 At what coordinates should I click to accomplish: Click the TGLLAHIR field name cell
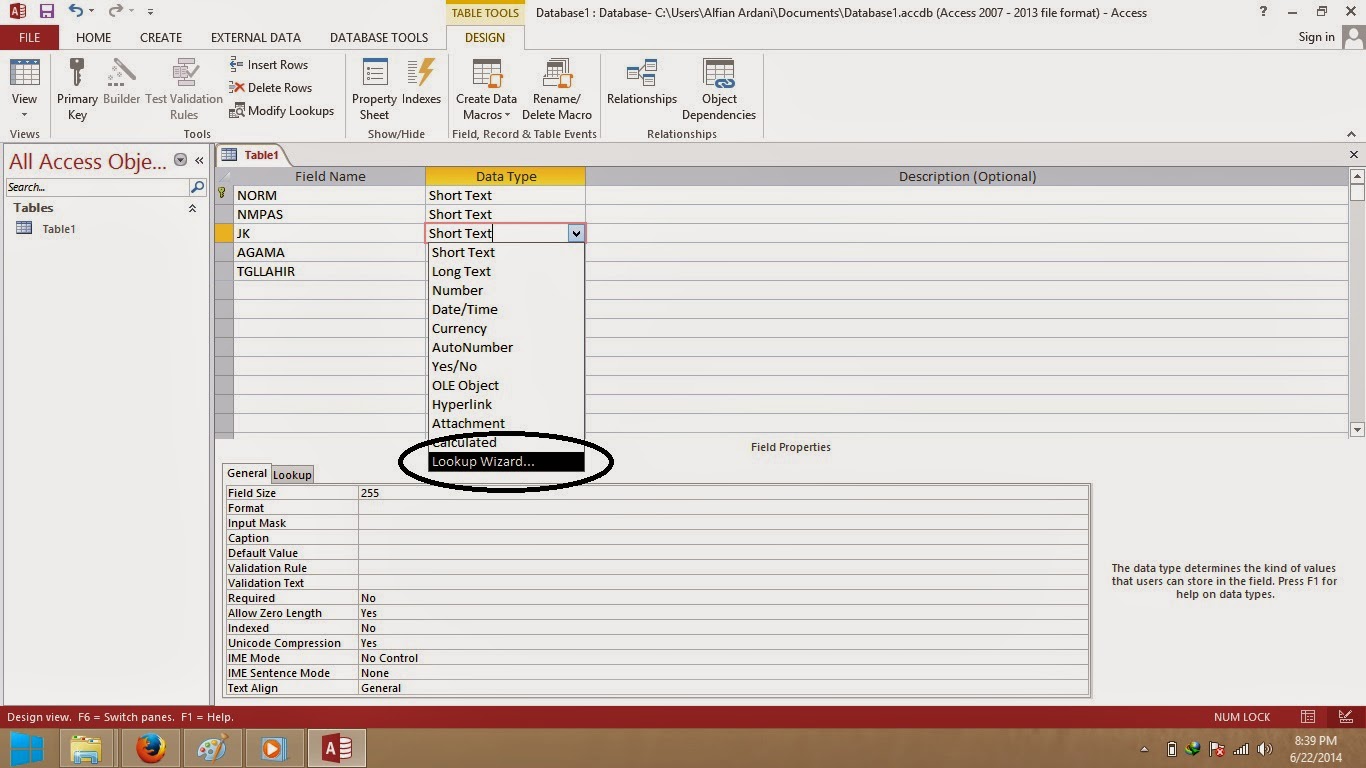(x=330, y=271)
